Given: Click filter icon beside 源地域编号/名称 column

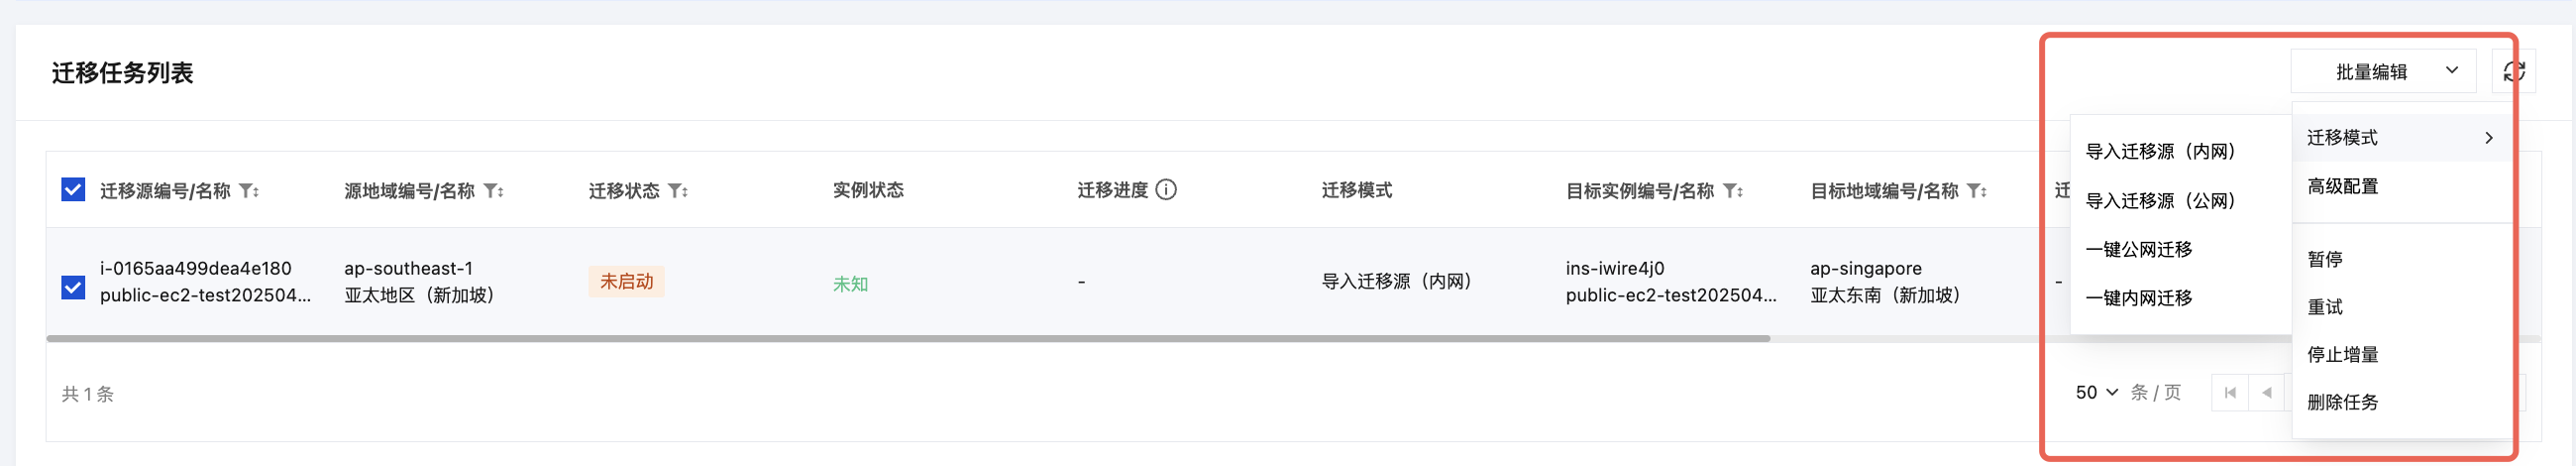Looking at the screenshot, I should [493, 191].
